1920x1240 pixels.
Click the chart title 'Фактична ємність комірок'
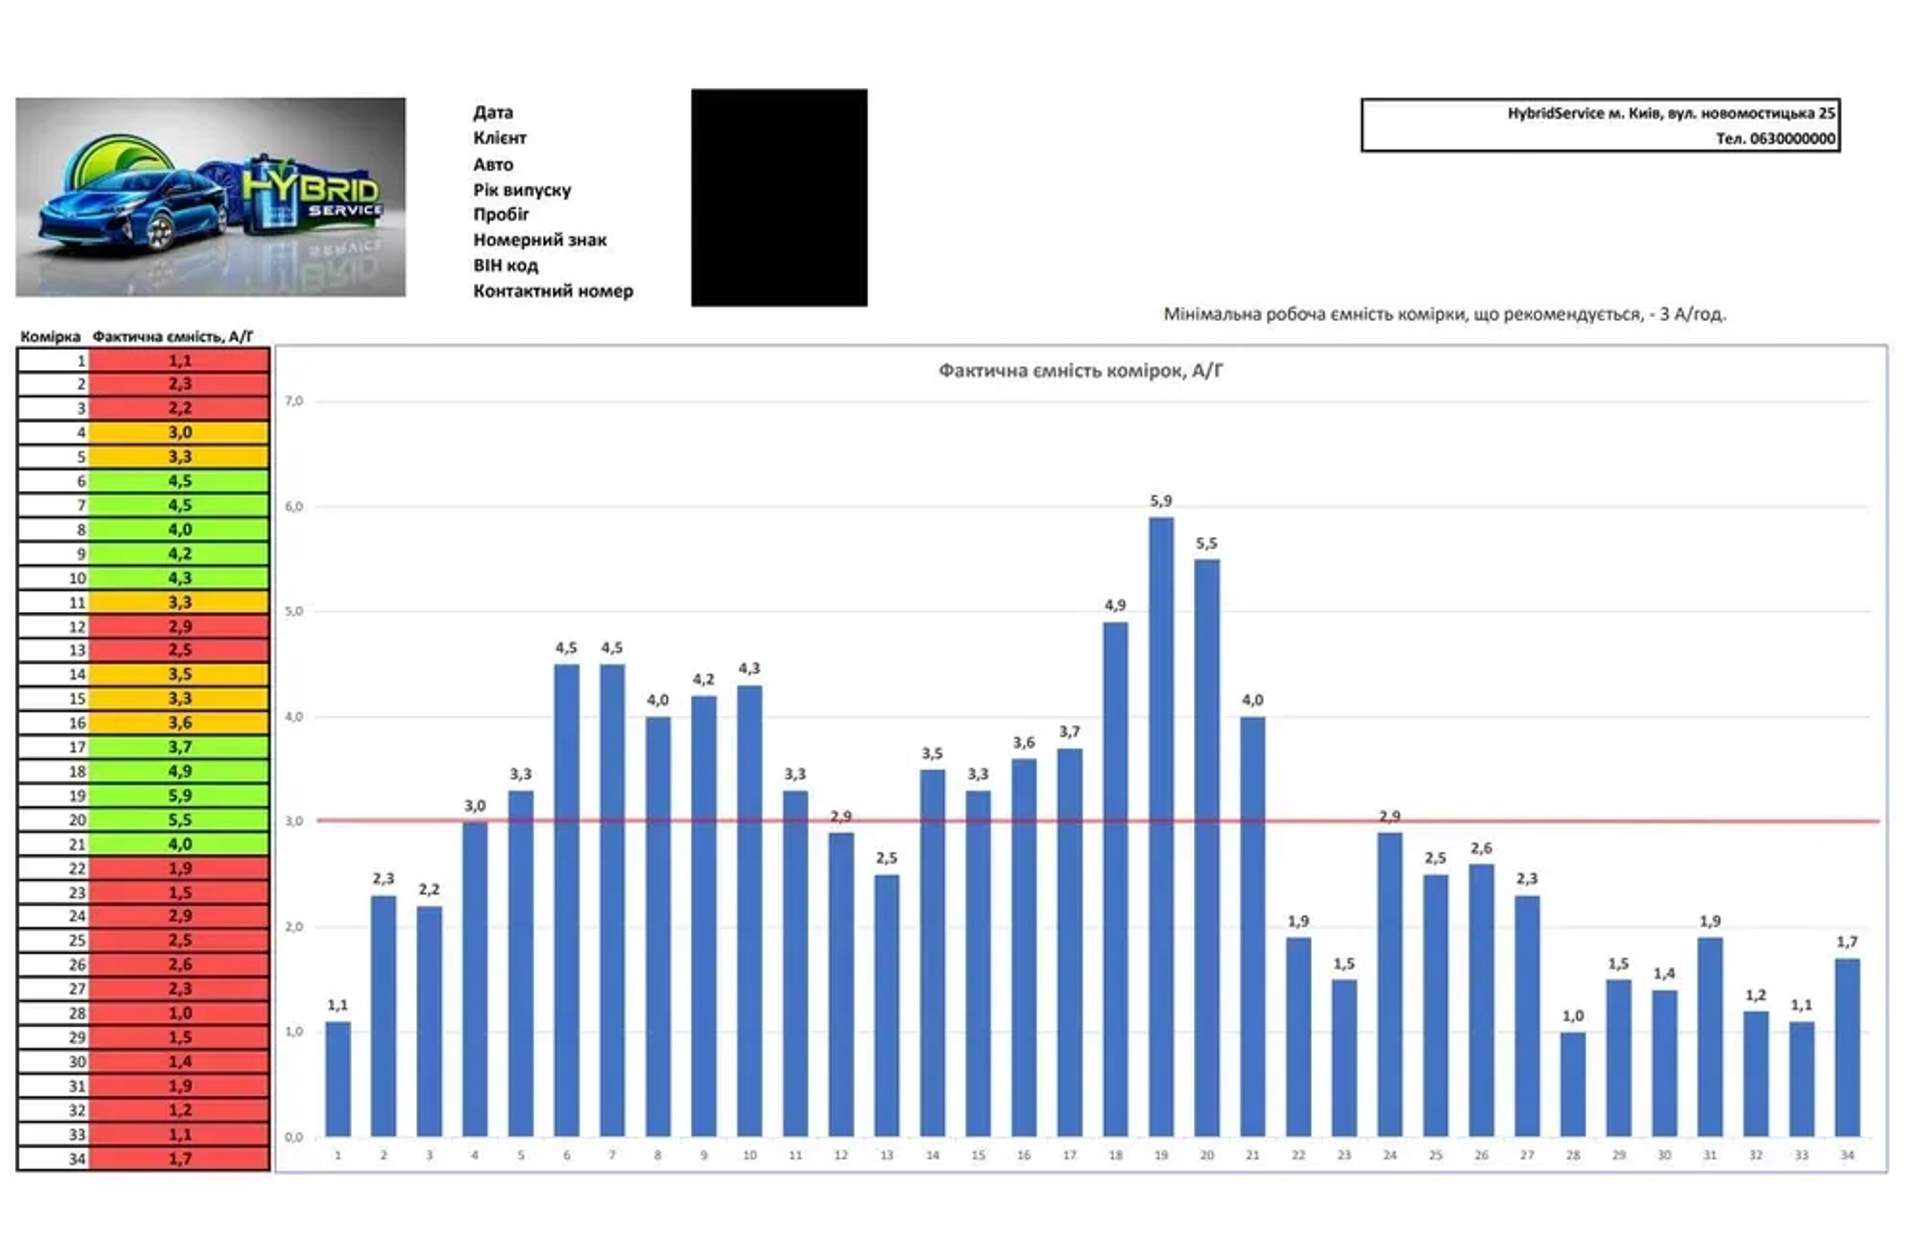point(1080,371)
